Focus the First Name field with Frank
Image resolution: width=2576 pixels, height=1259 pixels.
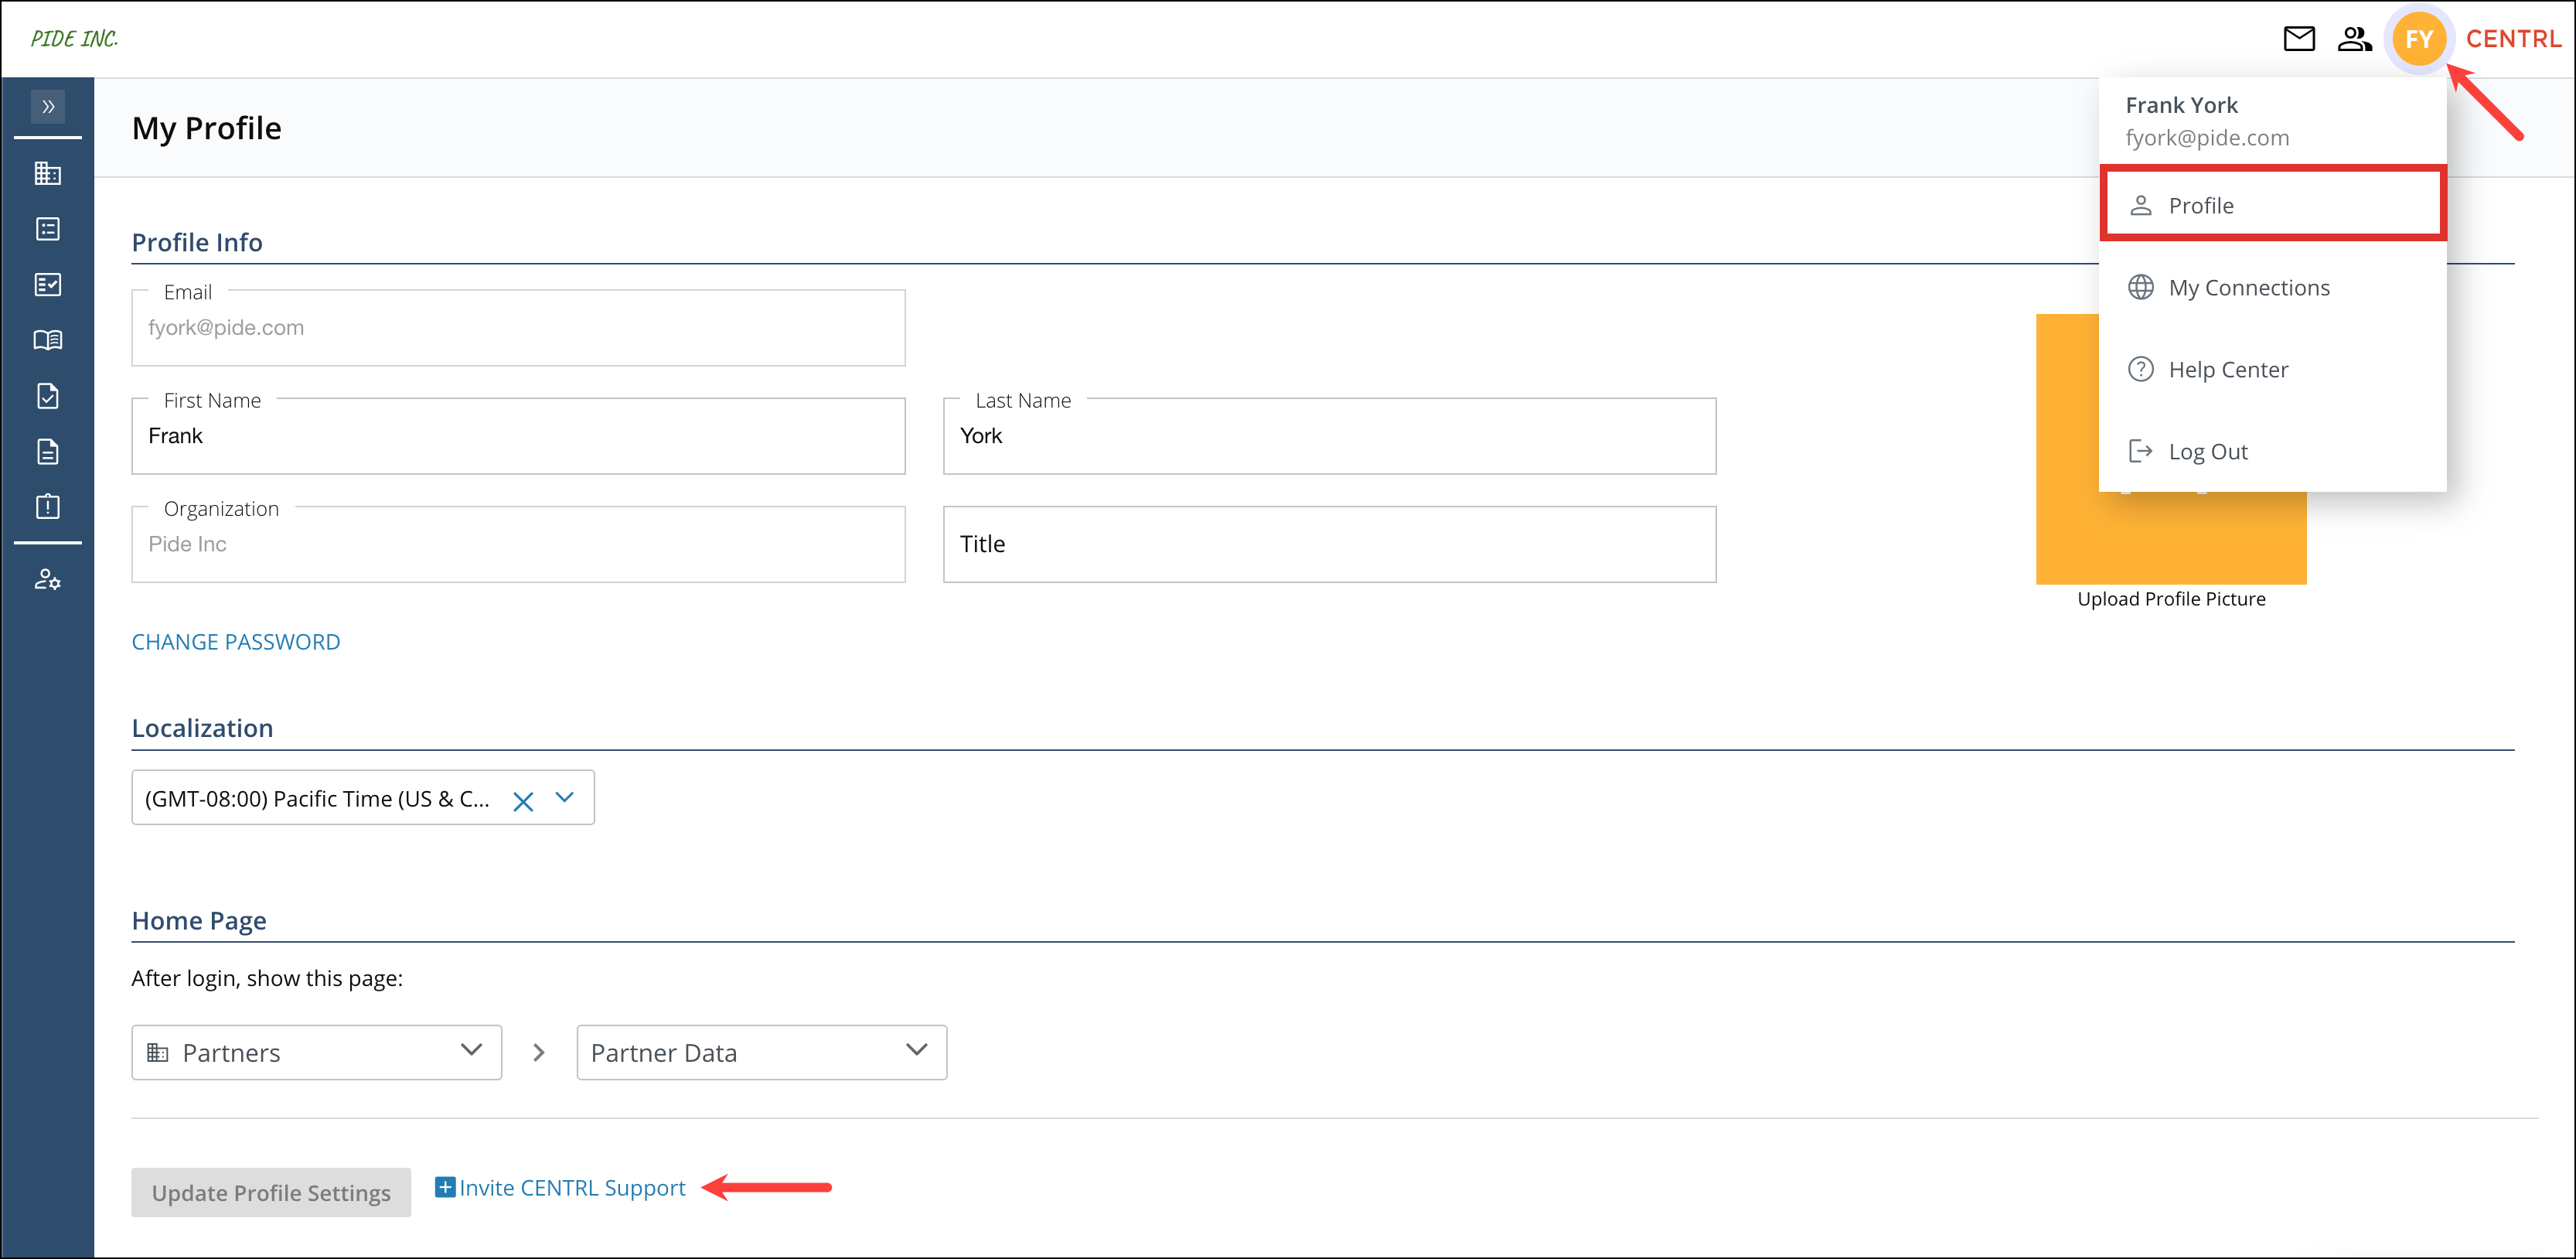[x=518, y=436]
